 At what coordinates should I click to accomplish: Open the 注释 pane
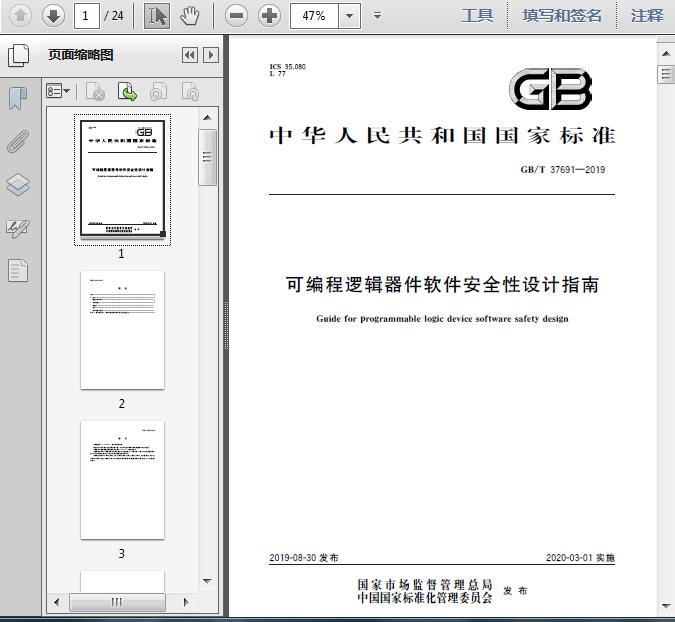[x=647, y=15]
